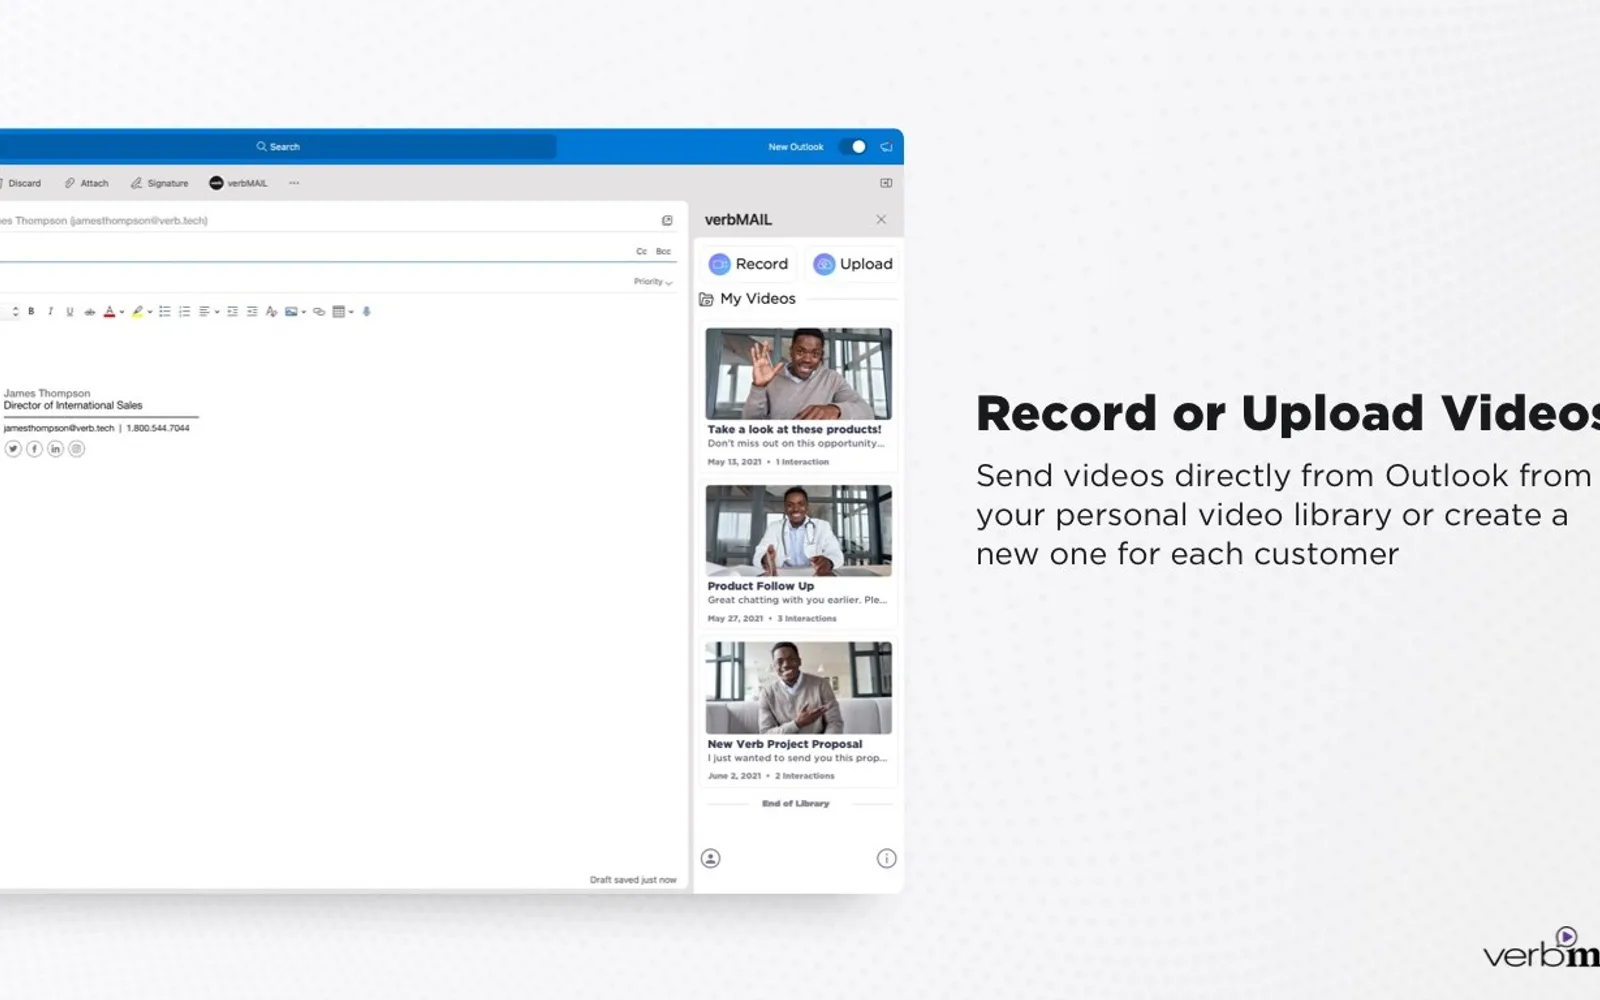This screenshot has height=1000, width=1600.
Task: Click Discard in the toolbar
Action: 21,183
